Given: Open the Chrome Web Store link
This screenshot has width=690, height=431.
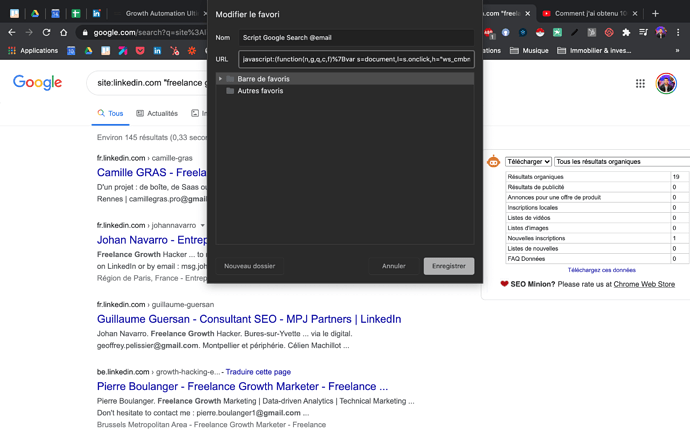Looking at the screenshot, I should click(644, 284).
